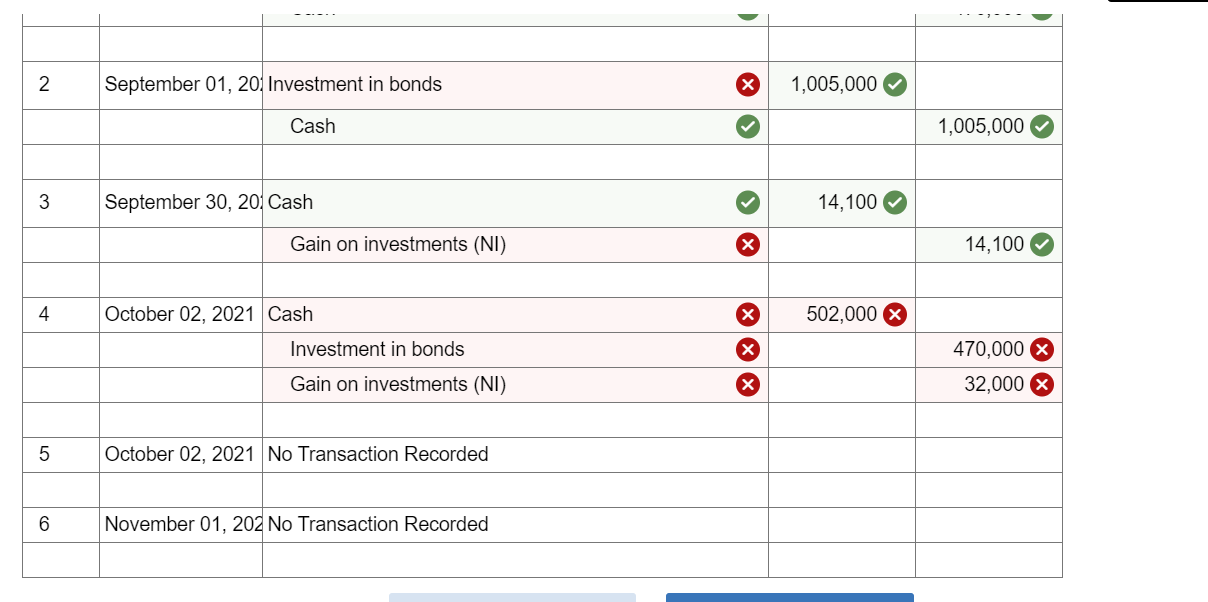The image size is (1208, 602).
Task: Click the green check on the 1,005,000 credit amount
Action: click(x=1045, y=126)
